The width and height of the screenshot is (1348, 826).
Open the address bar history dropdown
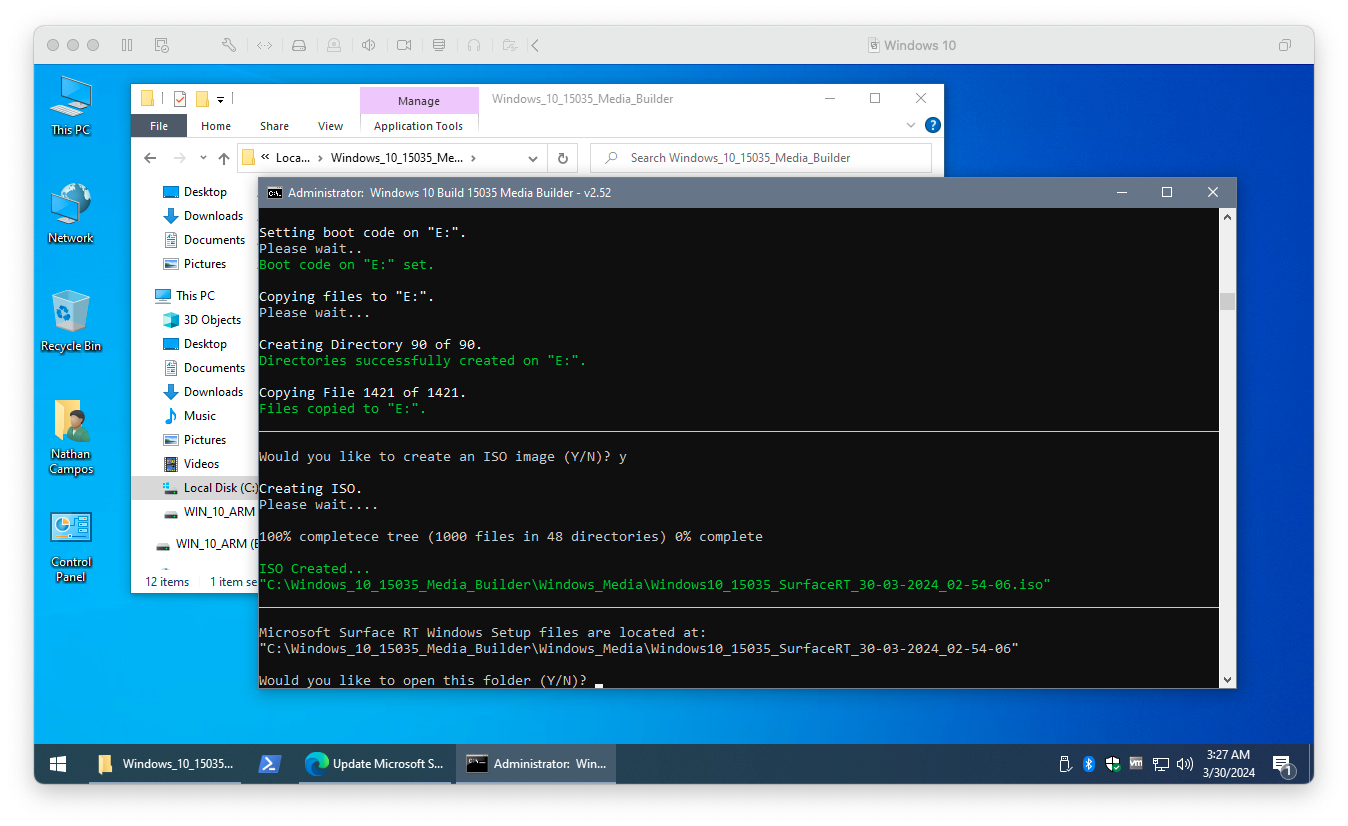click(533, 158)
